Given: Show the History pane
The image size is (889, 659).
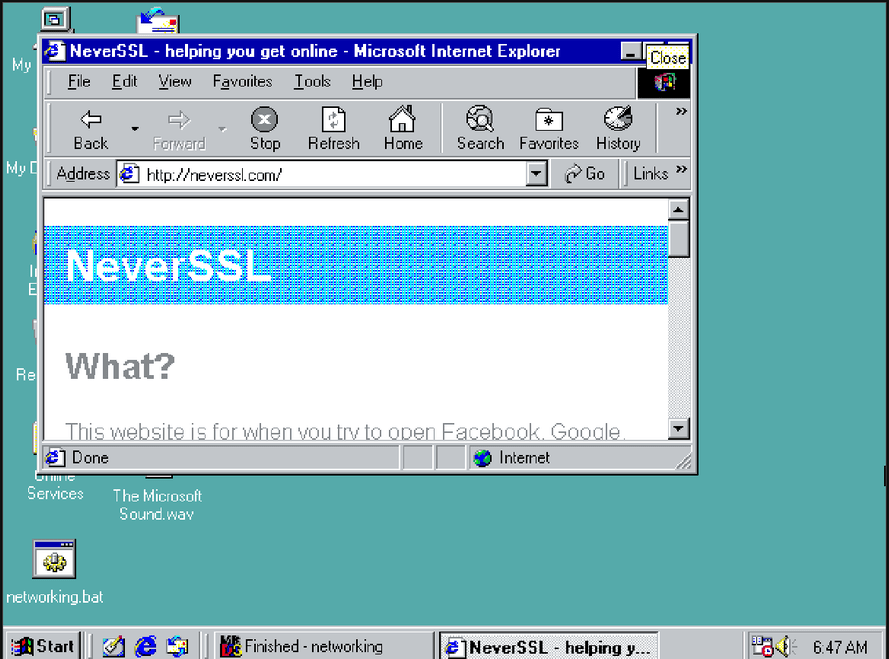Looking at the screenshot, I should (618, 130).
